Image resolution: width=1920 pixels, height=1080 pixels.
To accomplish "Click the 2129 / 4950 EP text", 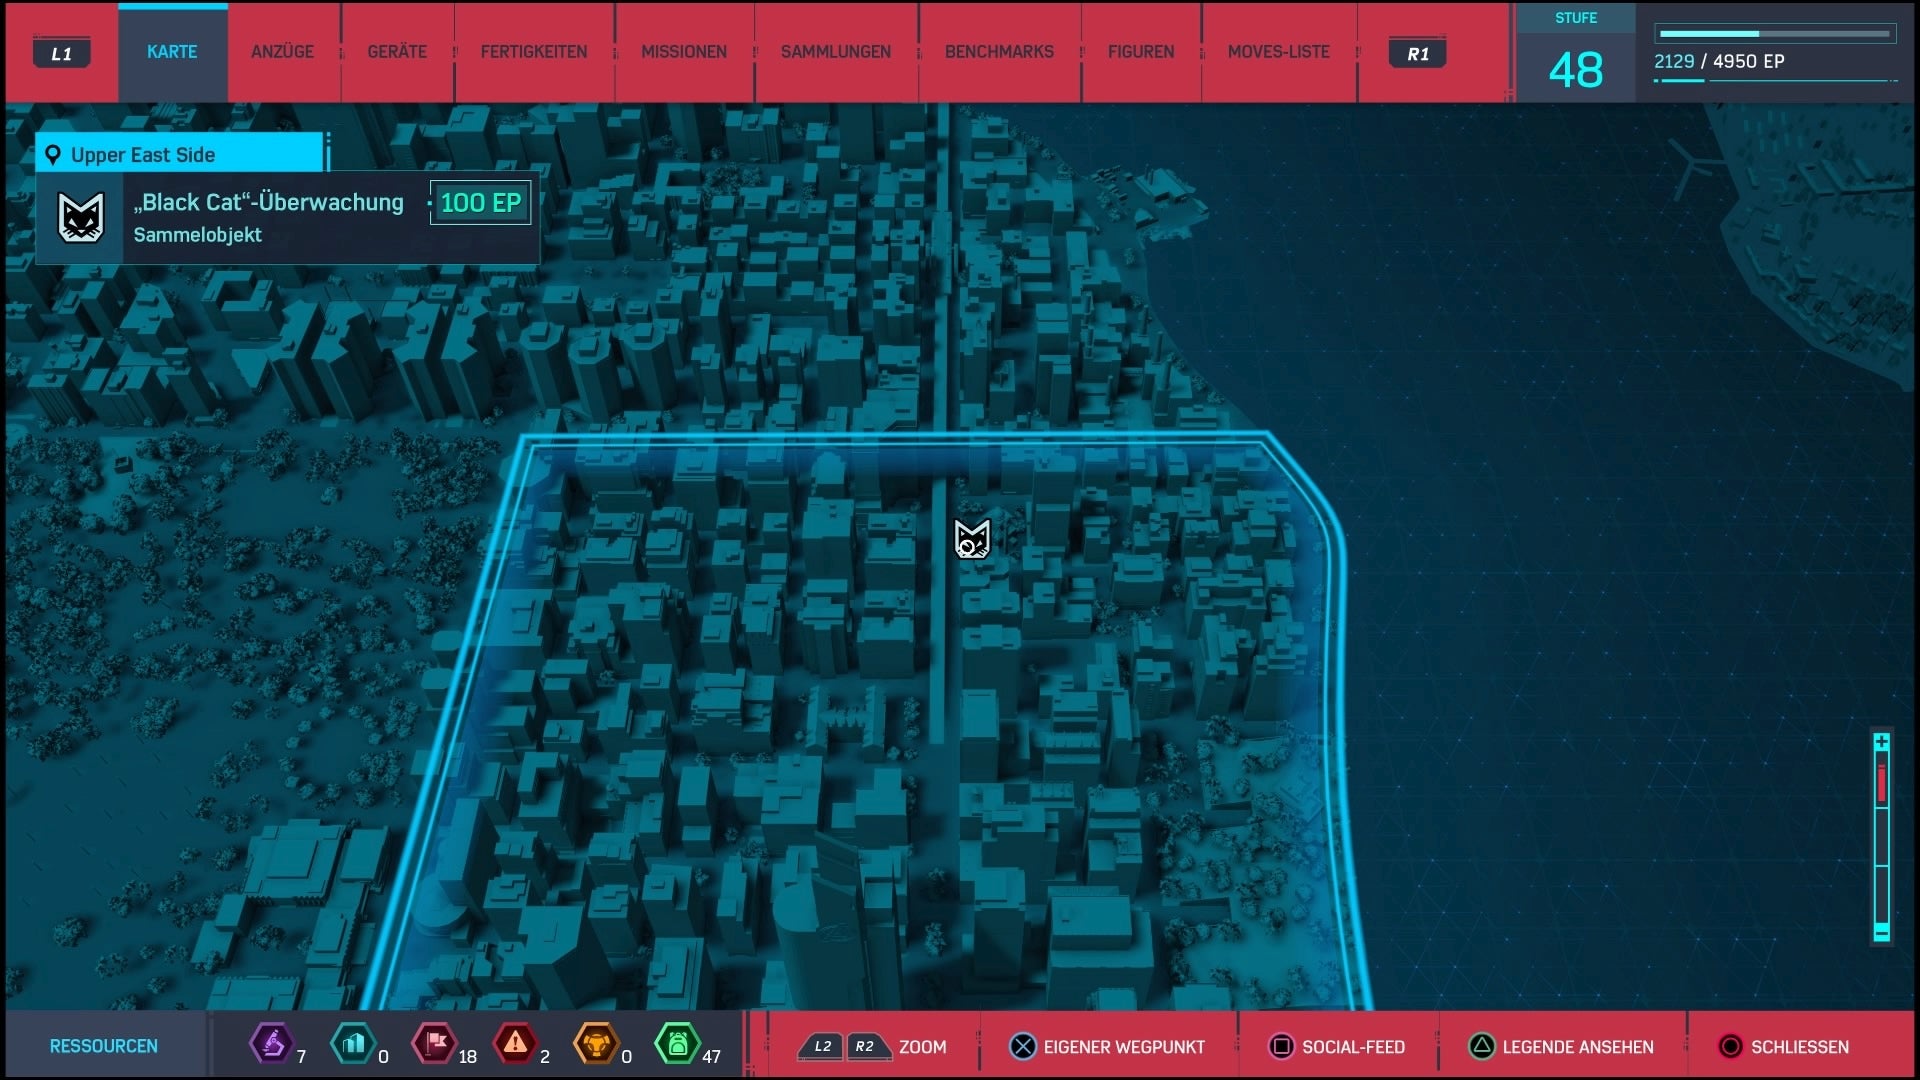I will coord(1719,61).
